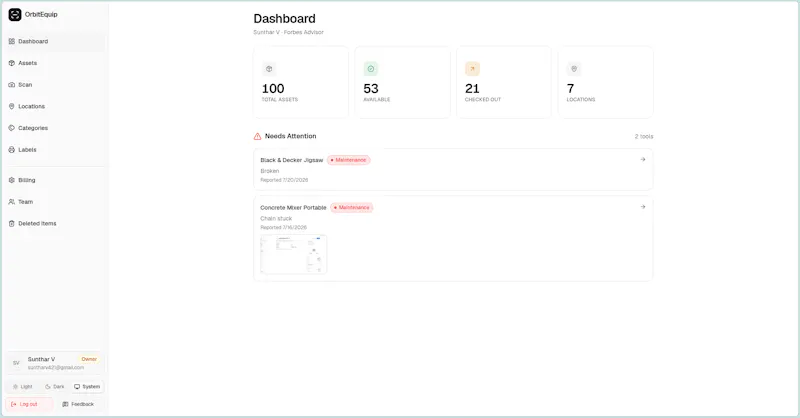Navigate to Locations in sidebar
Viewport: 800px width, 418px height.
pyautogui.click(x=55, y=107)
